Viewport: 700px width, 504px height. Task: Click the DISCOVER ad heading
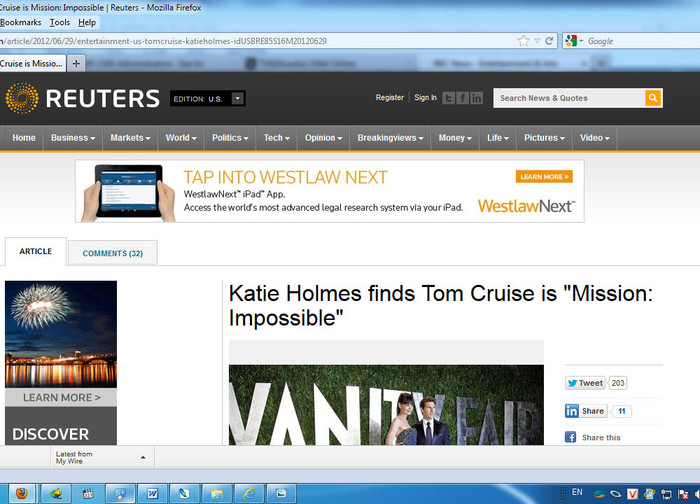pyautogui.click(x=50, y=433)
